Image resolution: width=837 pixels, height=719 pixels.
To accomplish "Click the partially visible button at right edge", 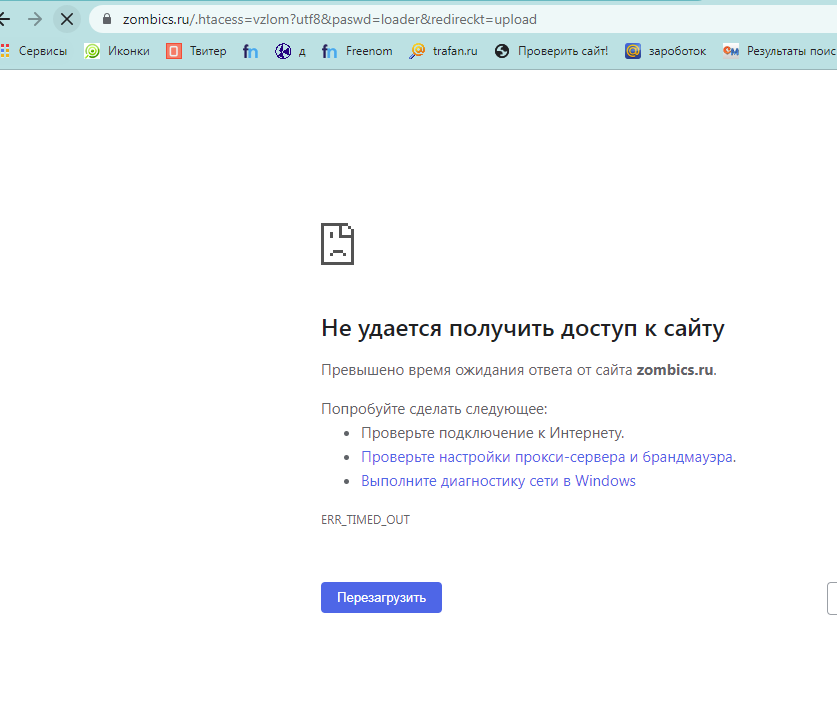I will coord(832,598).
